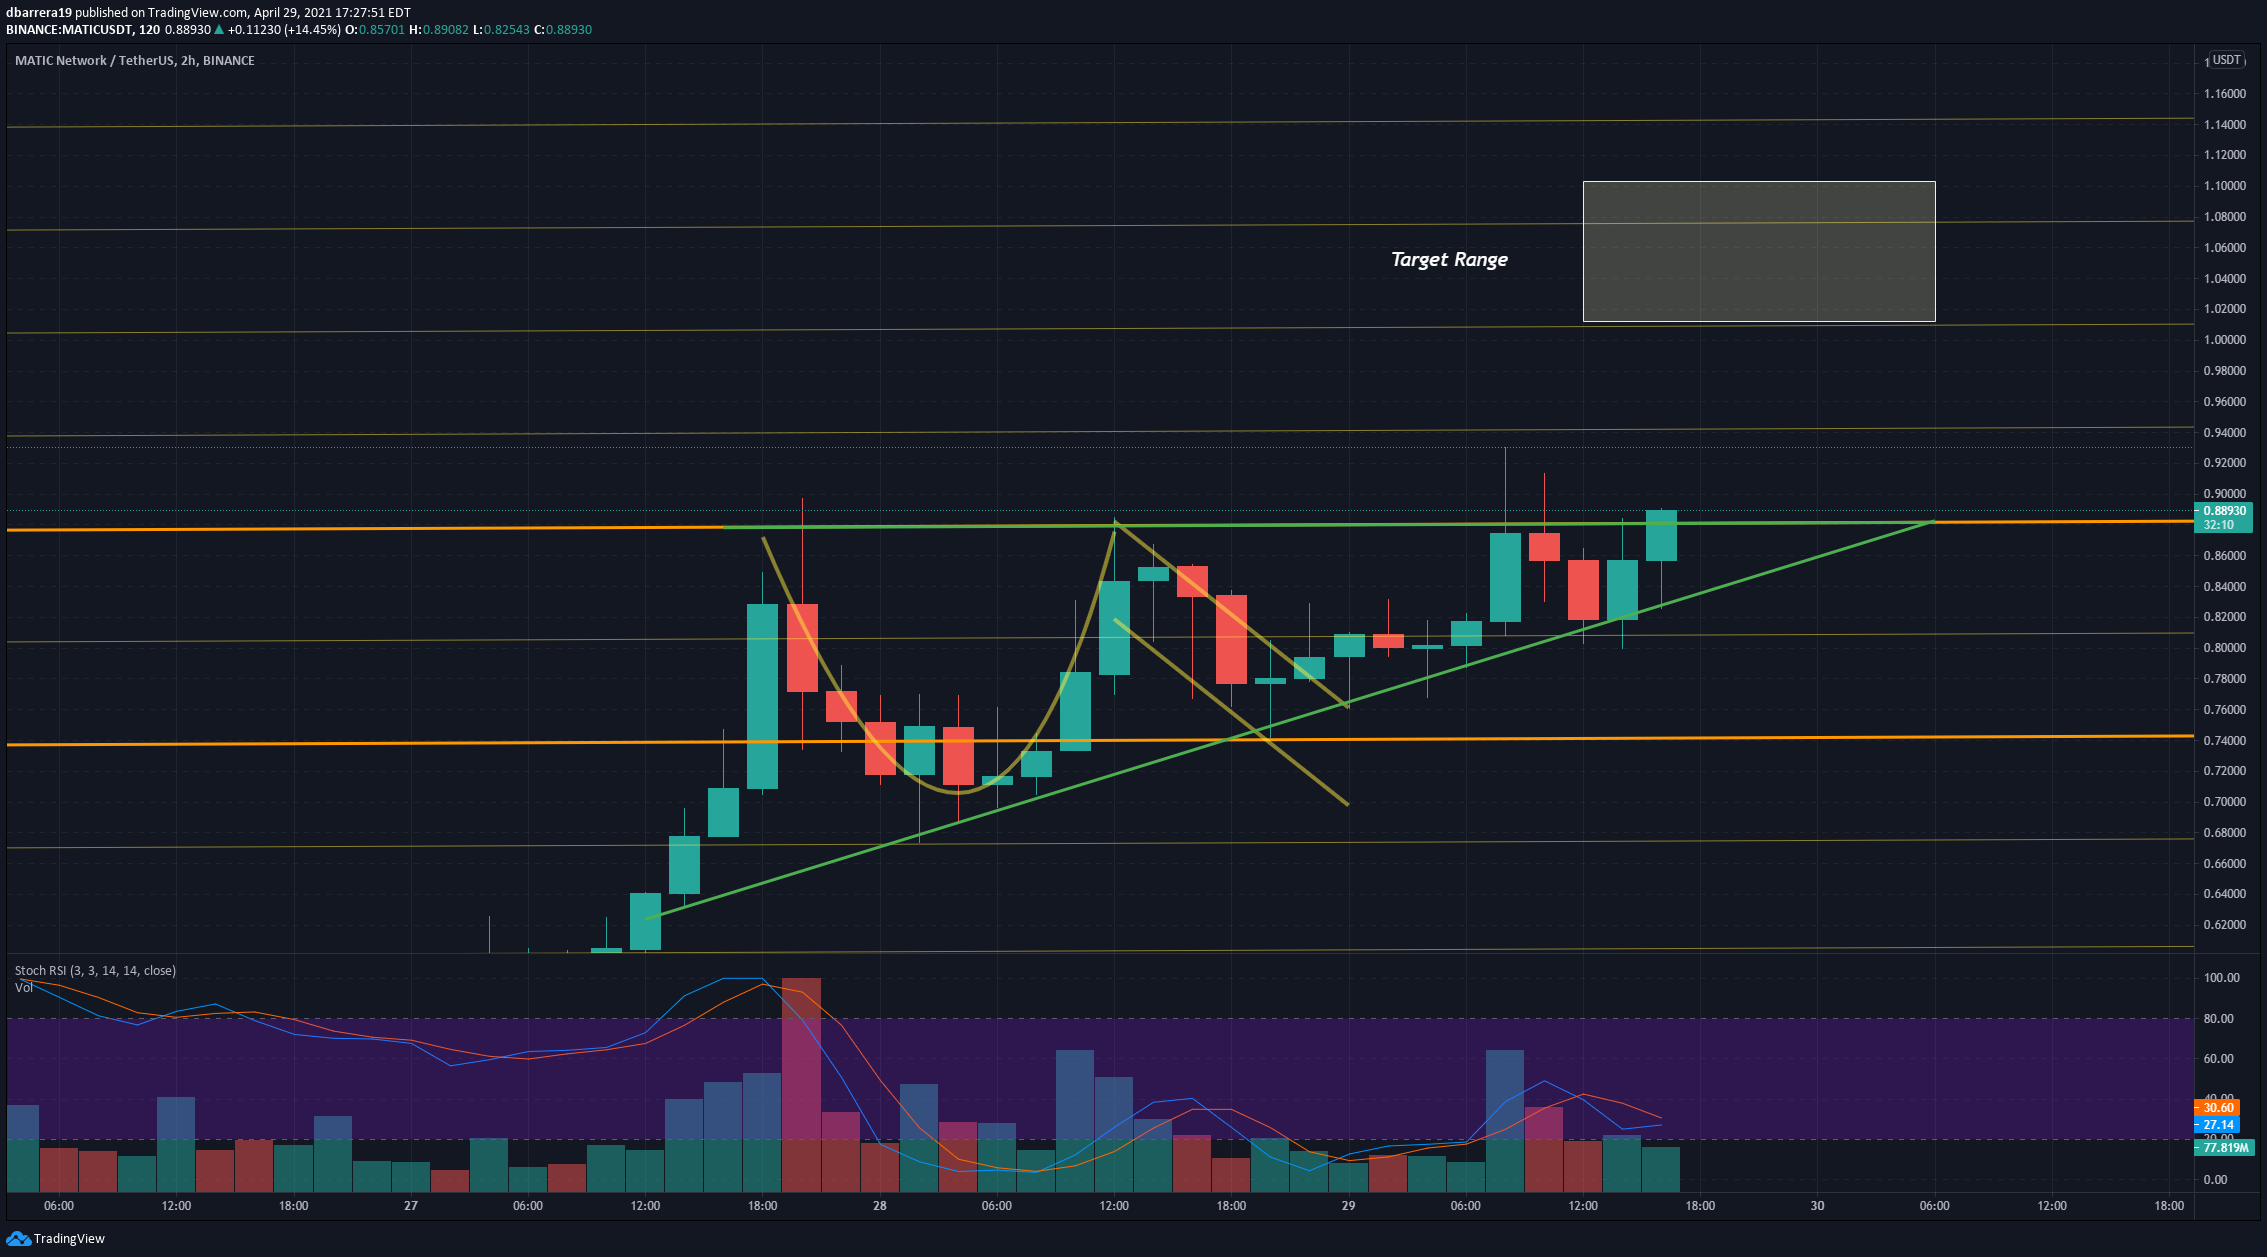Click the 0.00 level on Stoch RSI axis

pyautogui.click(x=2215, y=1179)
